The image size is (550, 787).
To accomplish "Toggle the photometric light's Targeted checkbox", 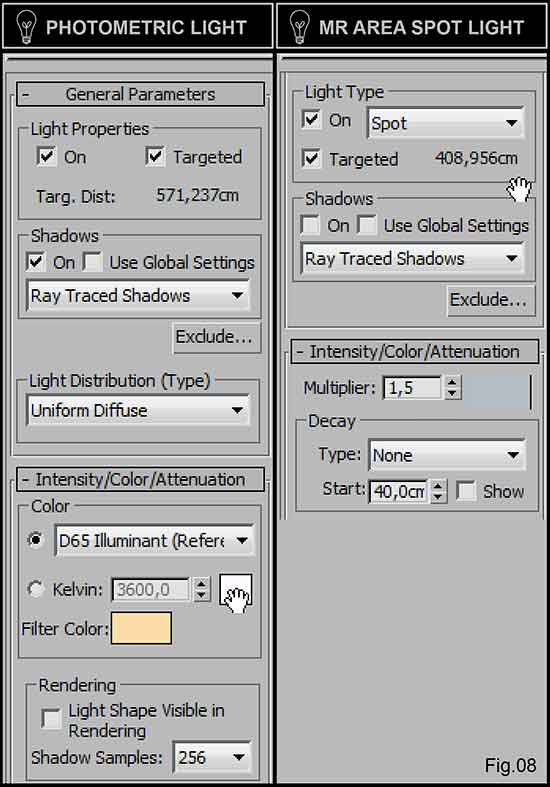I will click(155, 156).
